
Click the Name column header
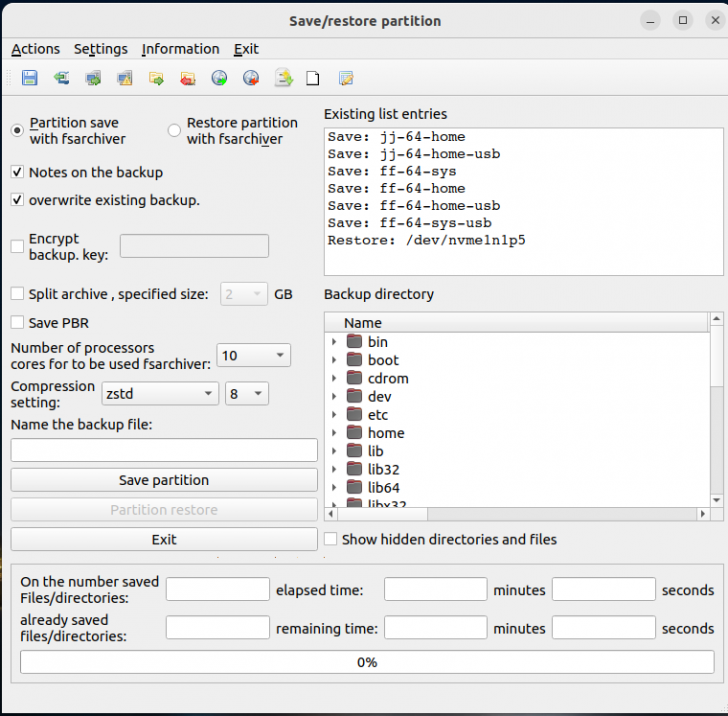(x=516, y=323)
